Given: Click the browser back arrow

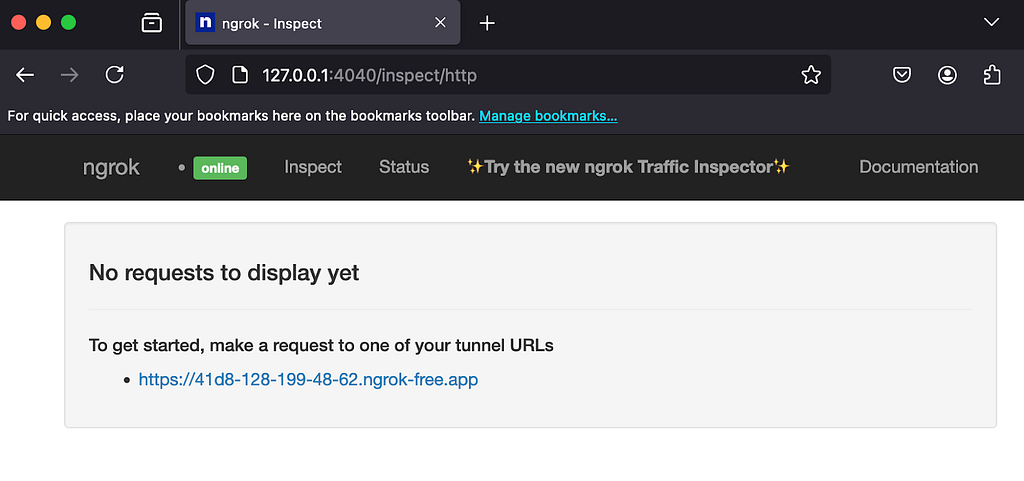Looking at the screenshot, I should (x=25, y=75).
